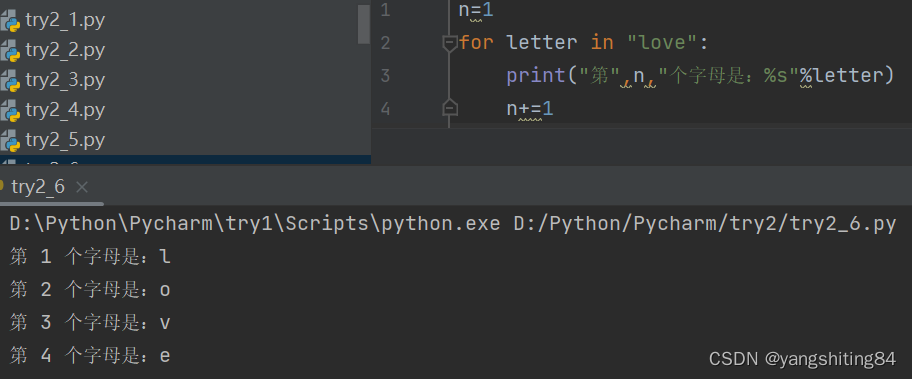
Task: Click output line ending with letter v
Action: coord(90,323)
